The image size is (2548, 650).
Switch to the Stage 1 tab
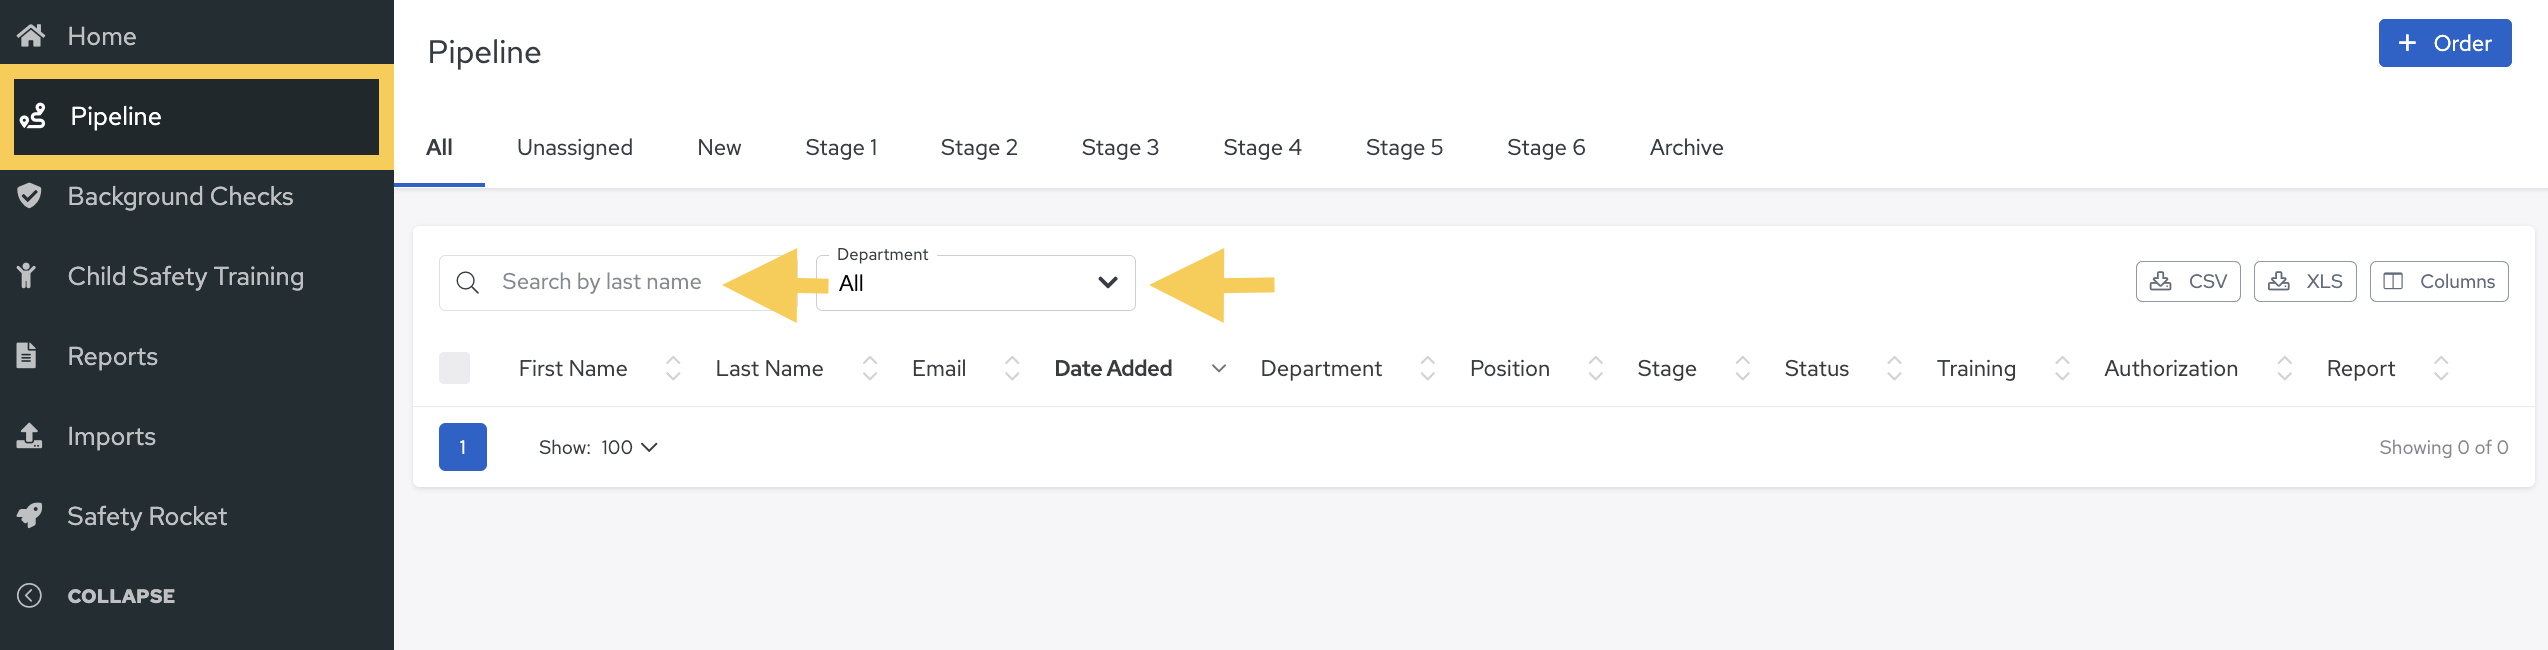point(841,147)
